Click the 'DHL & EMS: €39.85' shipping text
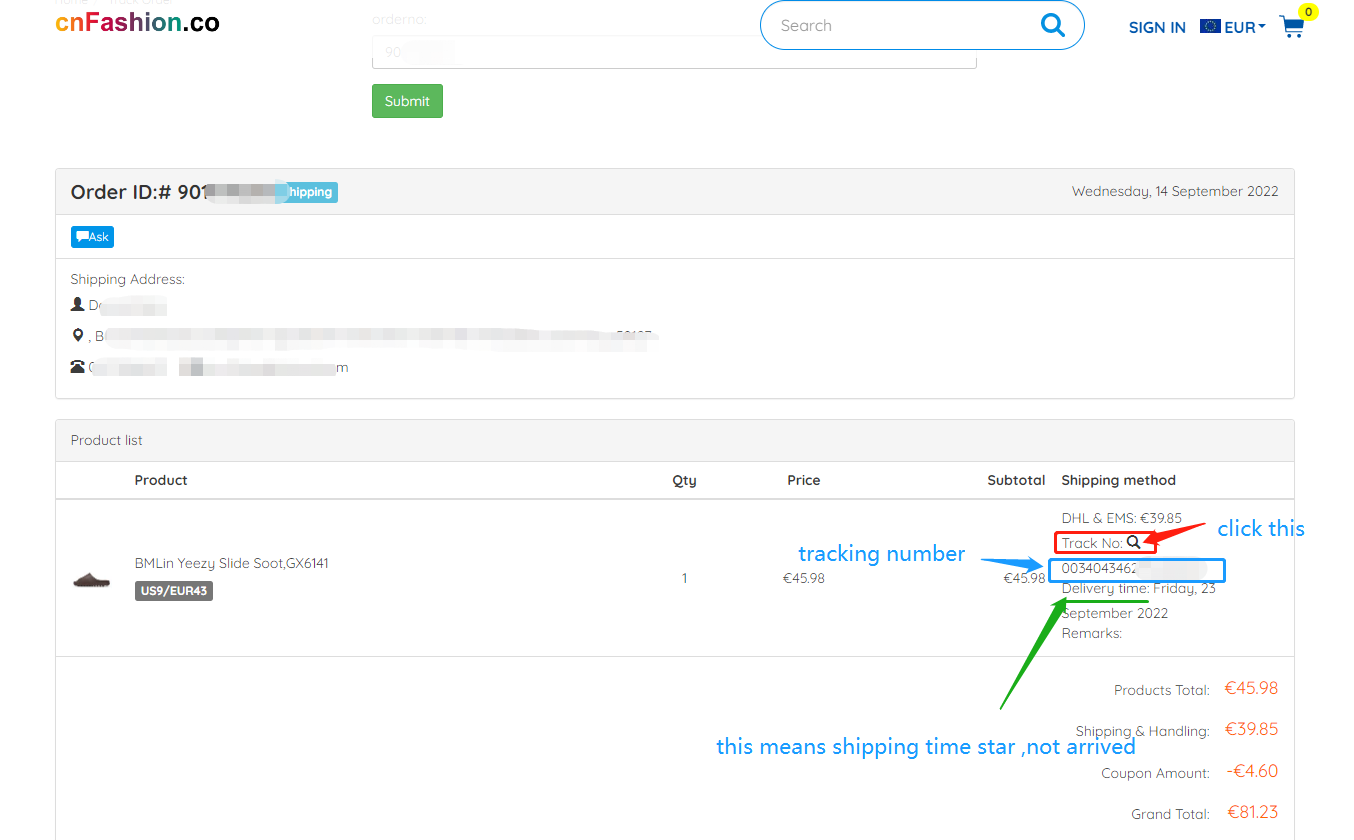The width and height of the screenshot is (1354, 840). click(1121, 518)
